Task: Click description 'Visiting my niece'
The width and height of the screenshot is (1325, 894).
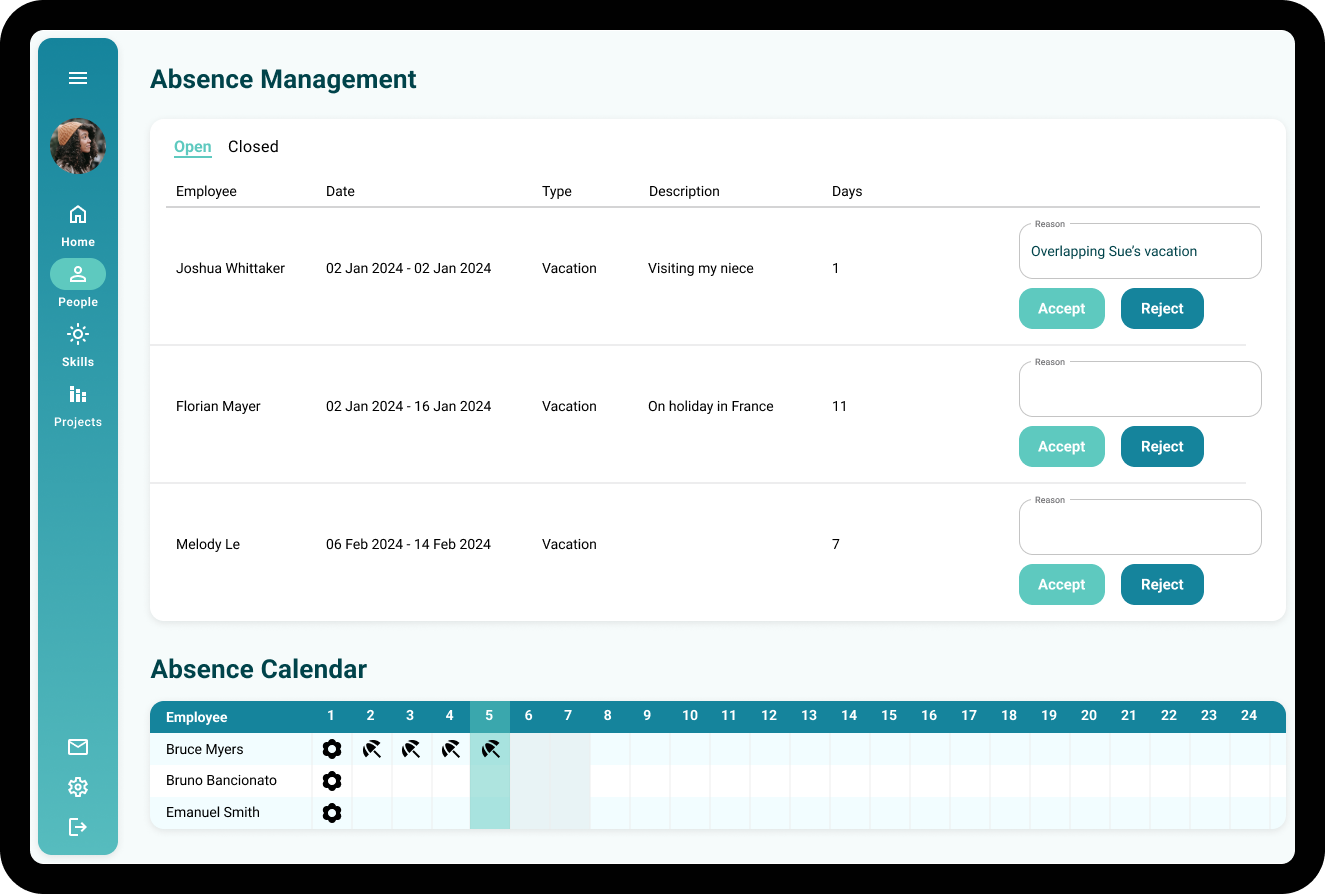Action: 701,268
